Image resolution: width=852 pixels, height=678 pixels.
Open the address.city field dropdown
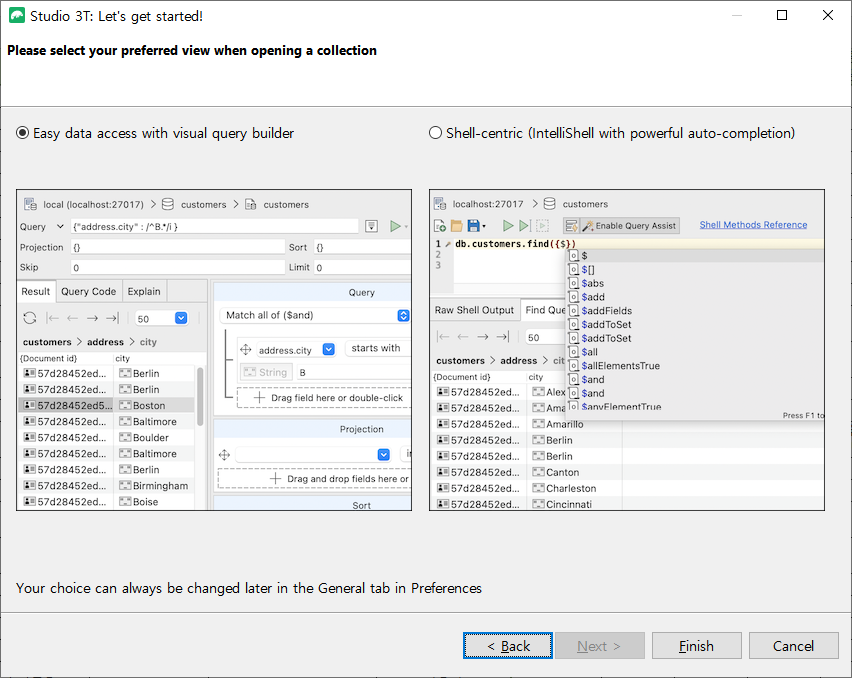tap(329, 349)
